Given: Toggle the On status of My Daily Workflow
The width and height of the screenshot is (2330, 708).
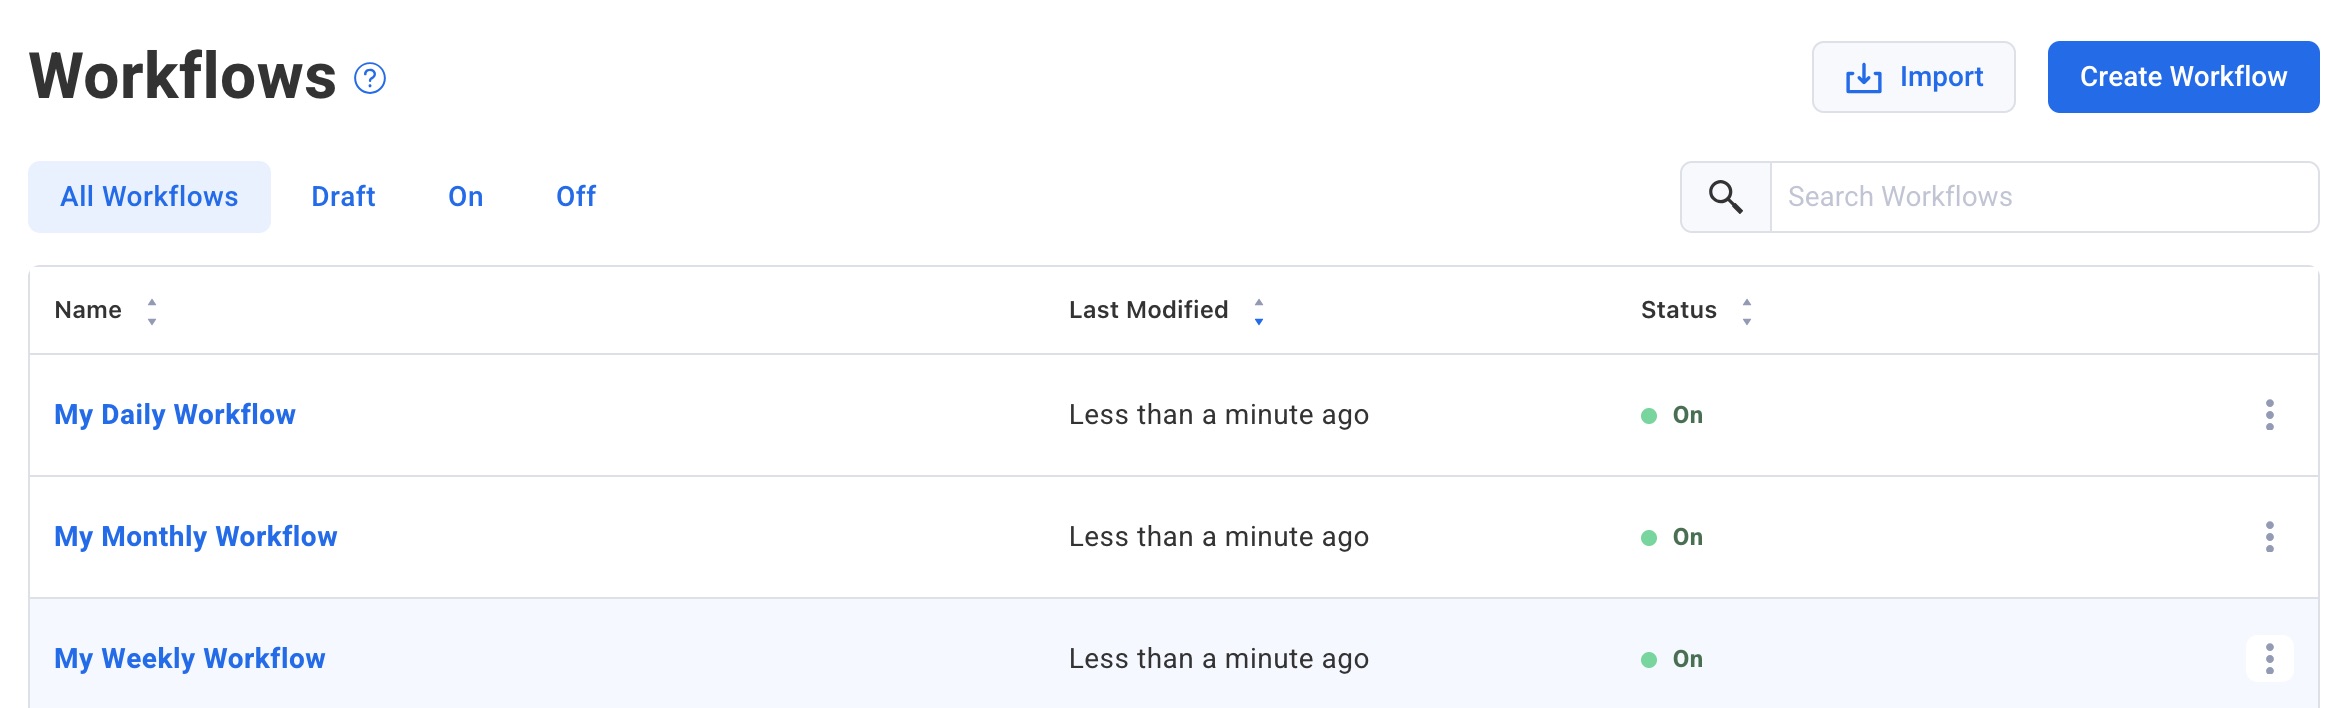Looking at the screenshot, I should 1686,415.
